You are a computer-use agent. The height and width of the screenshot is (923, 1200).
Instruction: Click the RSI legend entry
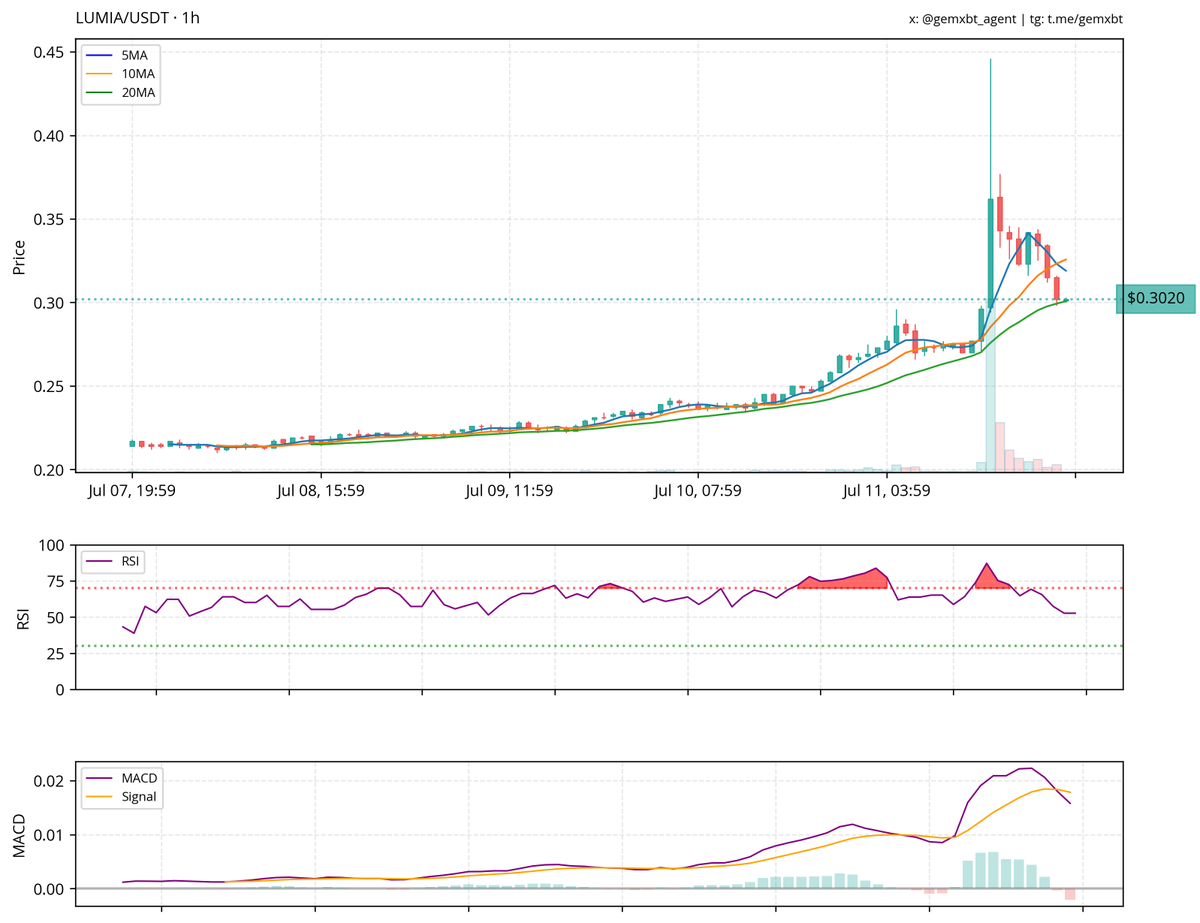coord(115,562)
